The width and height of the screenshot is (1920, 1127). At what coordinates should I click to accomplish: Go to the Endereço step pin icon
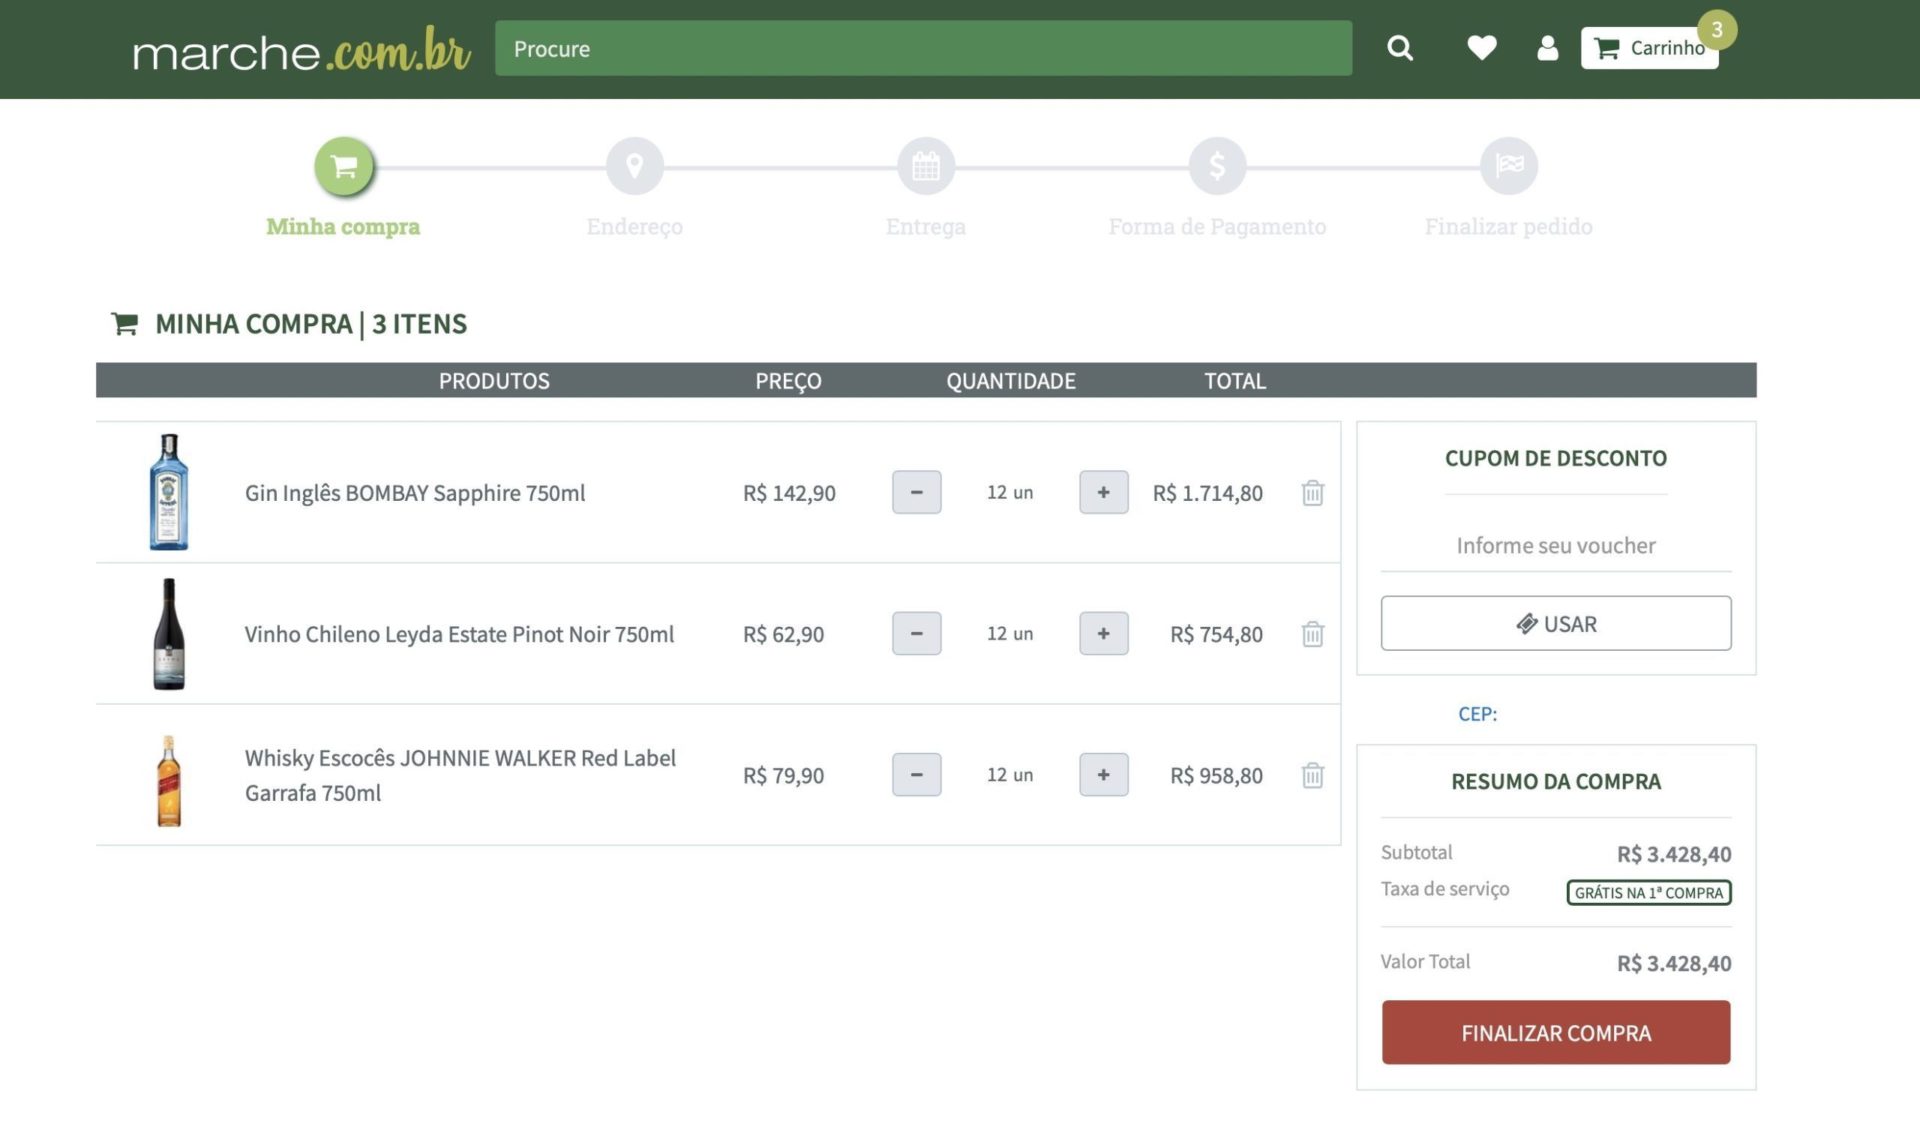coord(634,166)
